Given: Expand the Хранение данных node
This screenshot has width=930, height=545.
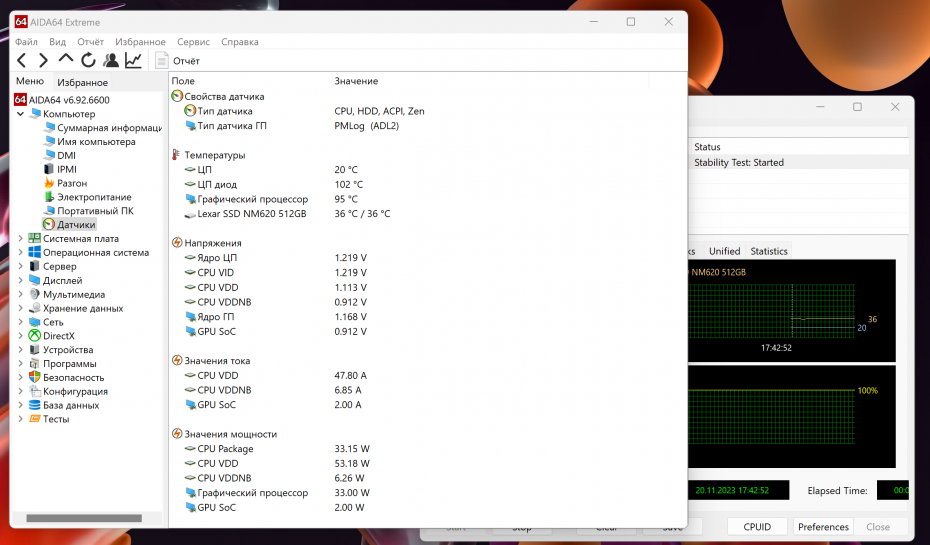Looking at the screenshot, I should 21,309.
